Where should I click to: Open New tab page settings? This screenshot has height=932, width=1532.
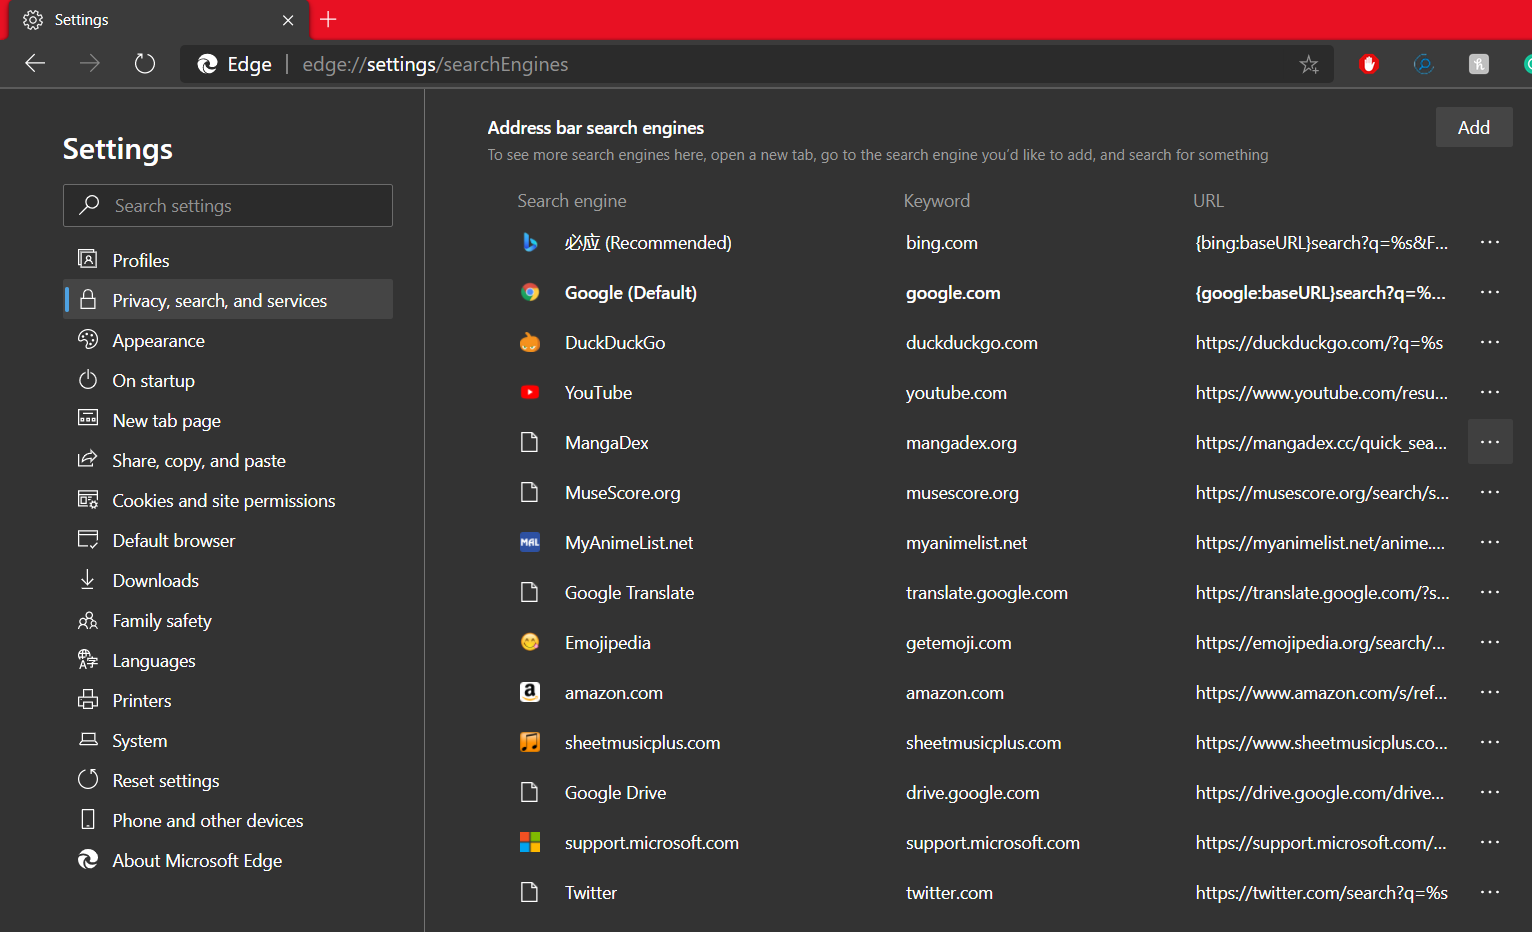coord(228,420)
